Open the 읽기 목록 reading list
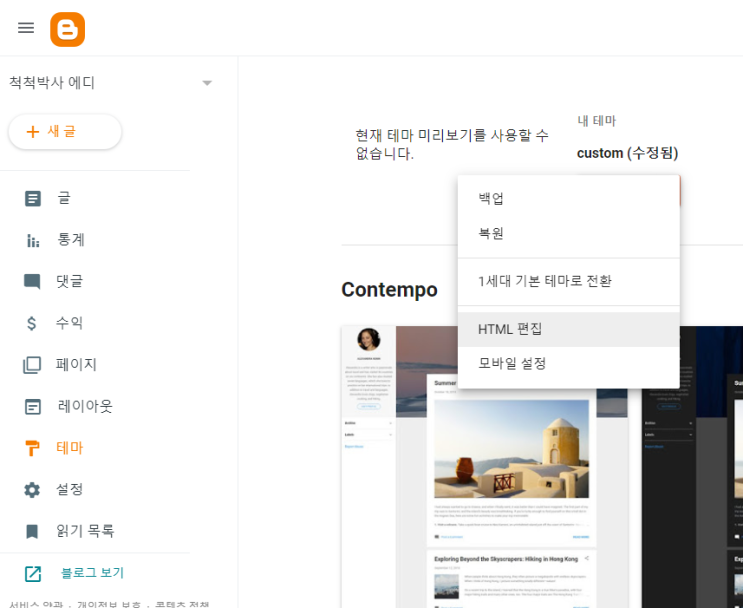Viewport: 743px width, 608px height. click(85, 531)
